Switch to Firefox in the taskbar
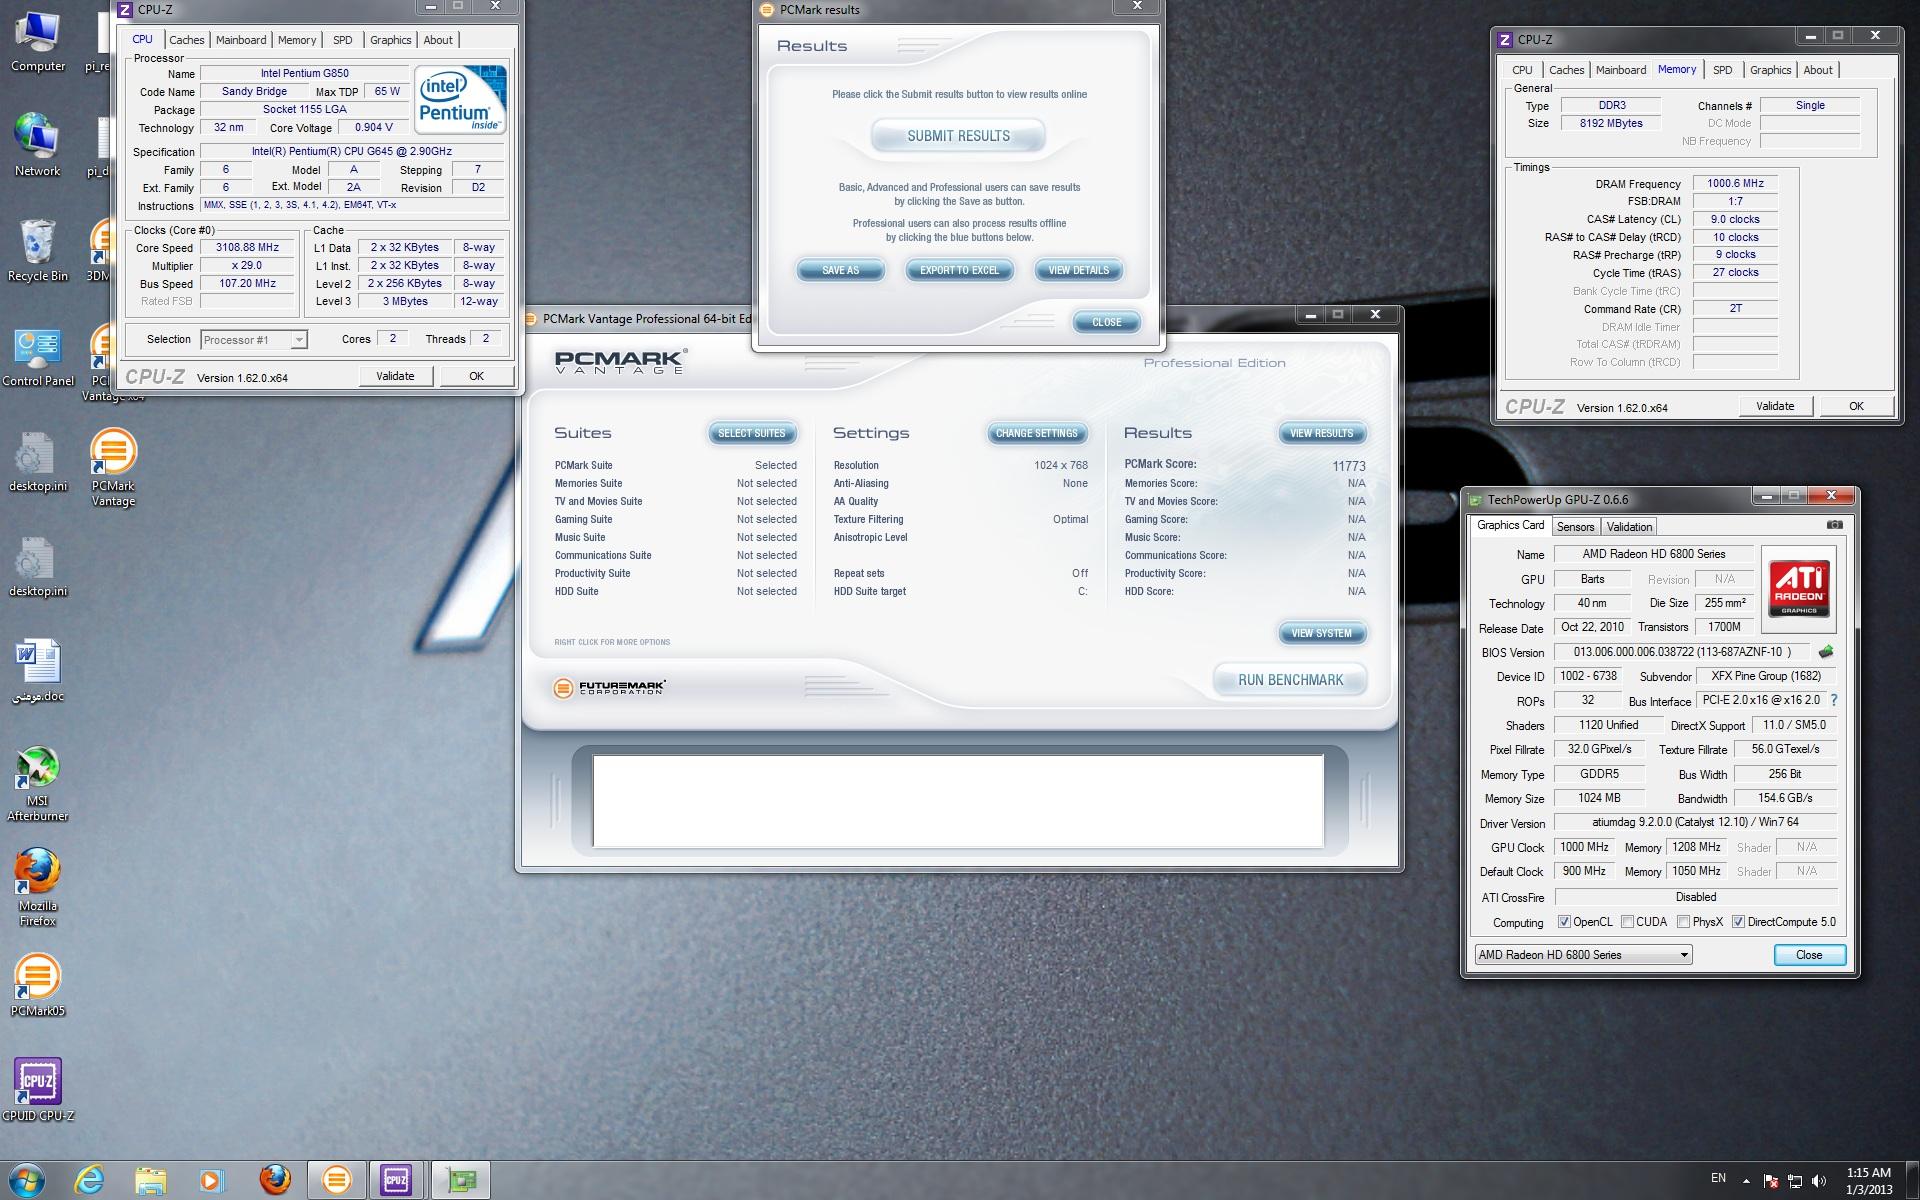The width and height of the screenshot is (1920, 1200). 275,1180
